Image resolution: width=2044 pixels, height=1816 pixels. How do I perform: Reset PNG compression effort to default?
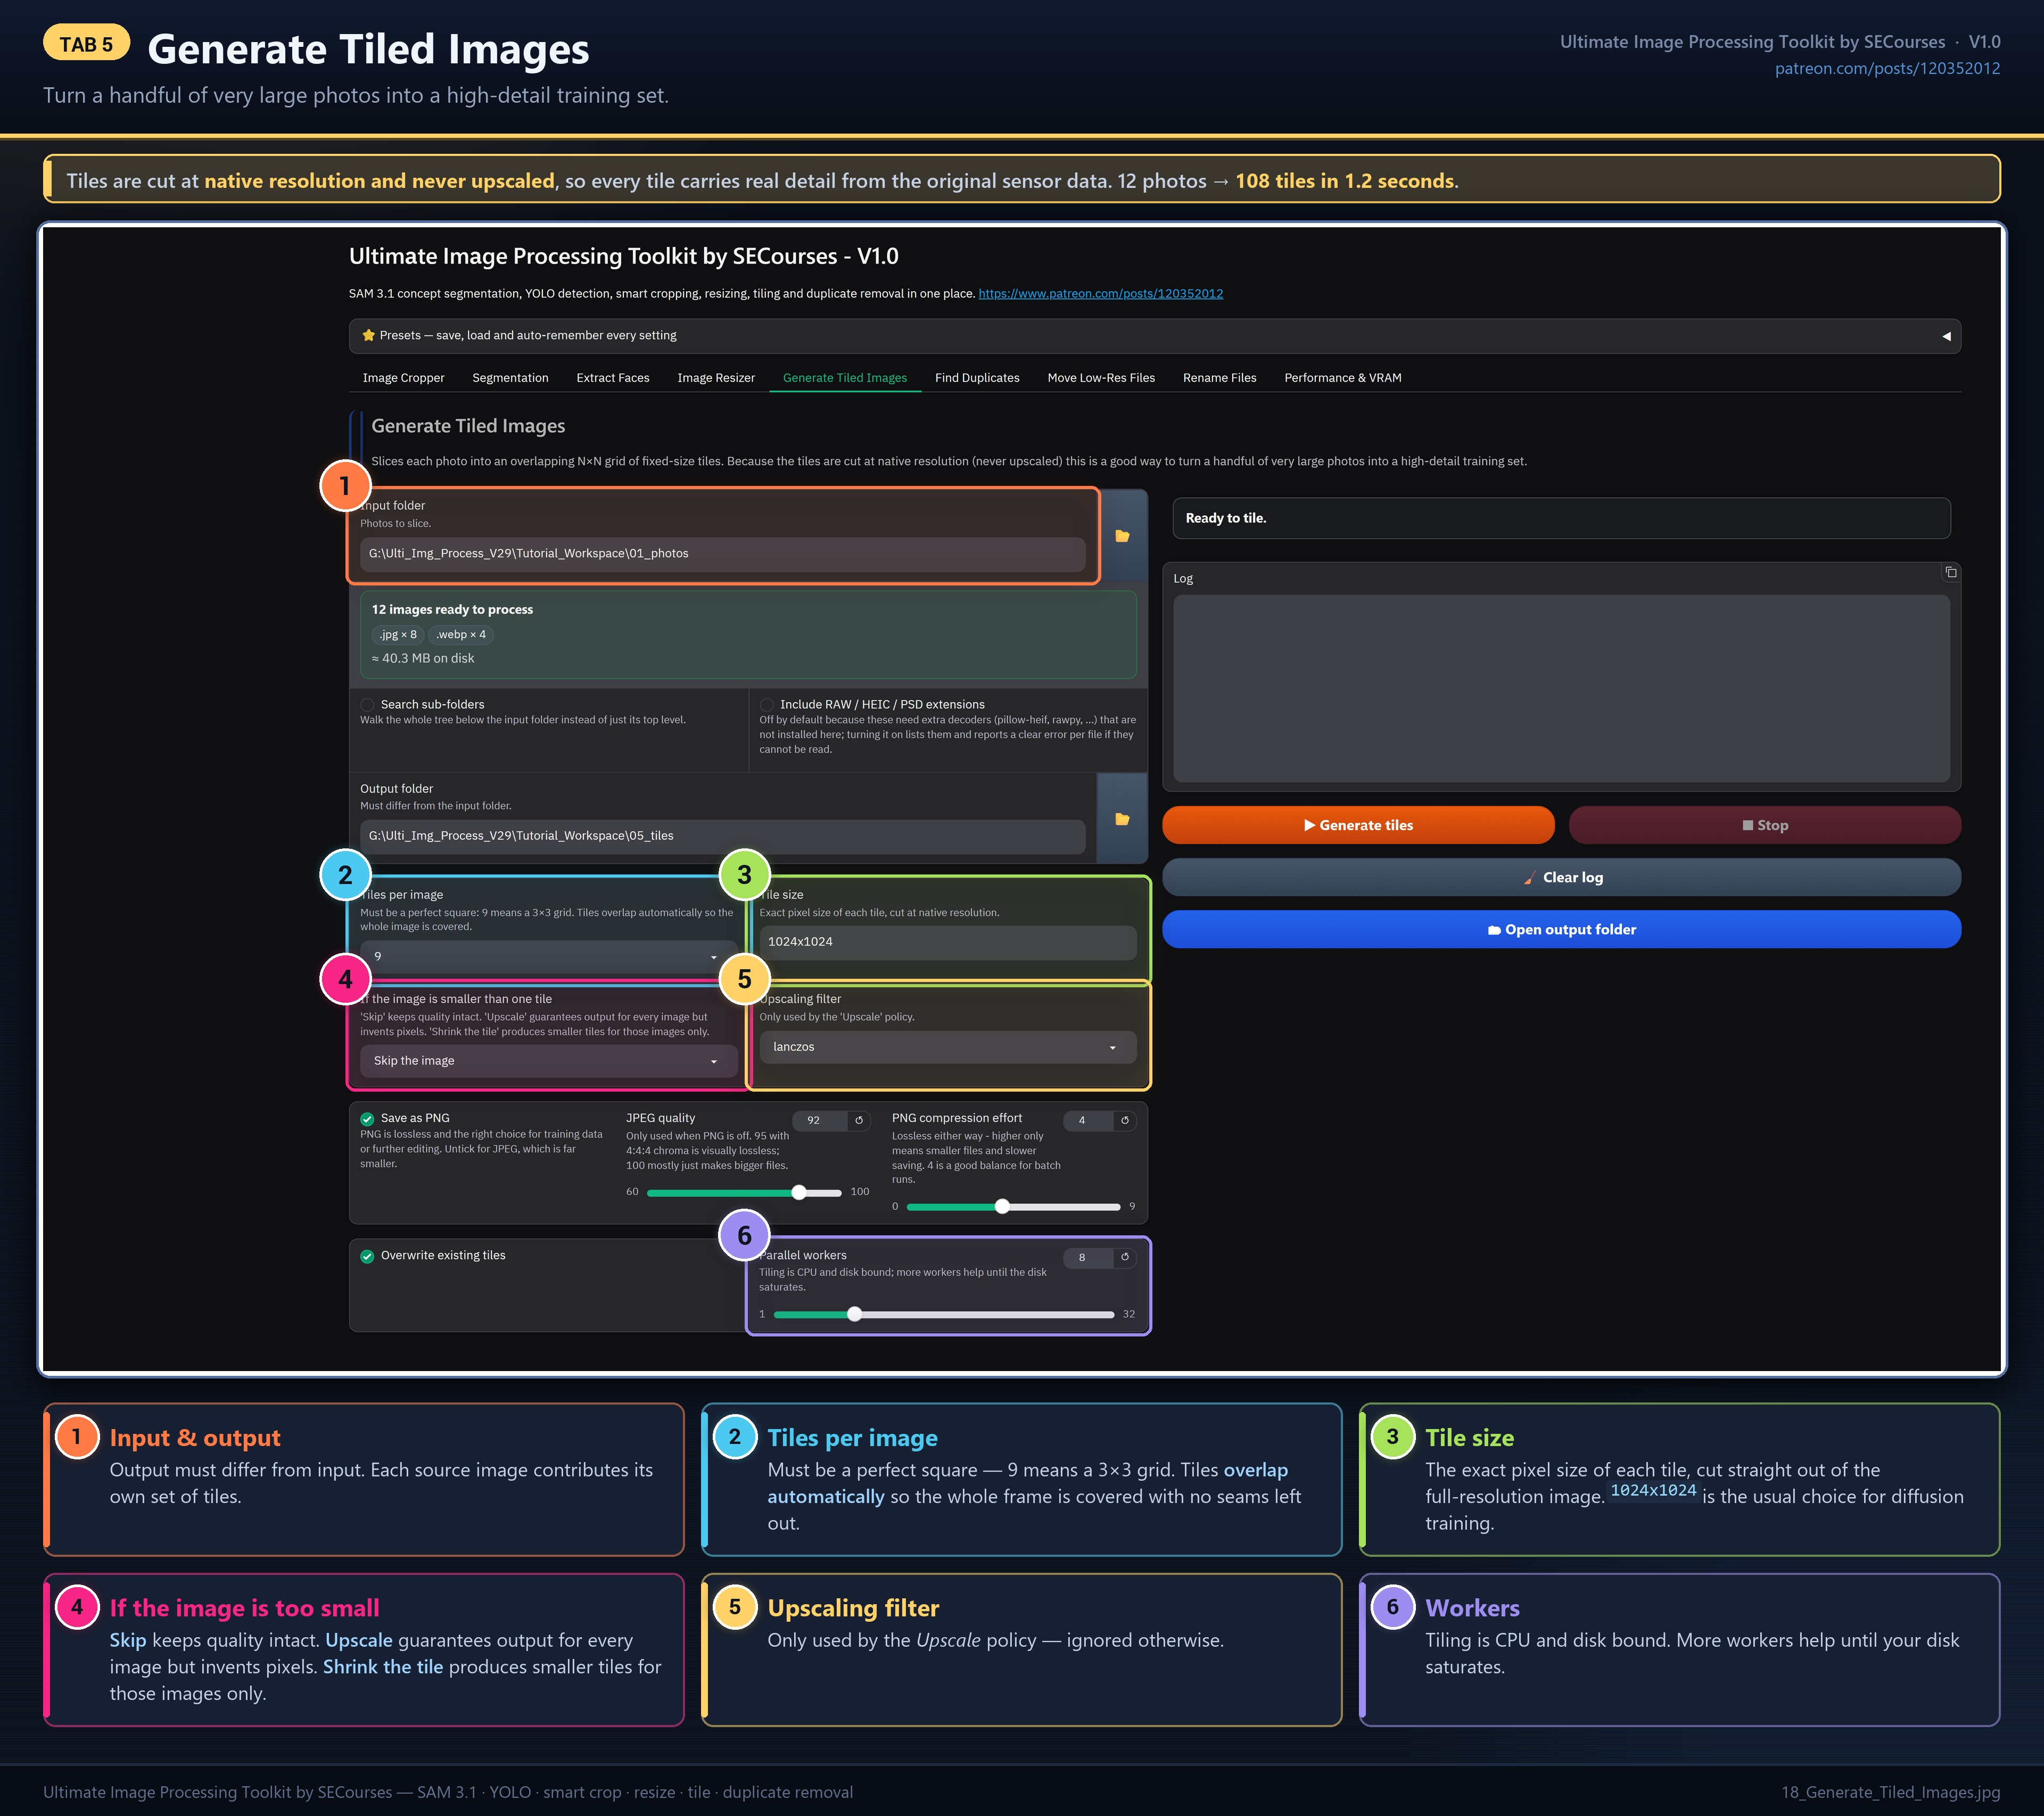(x=1125, y=1120)
